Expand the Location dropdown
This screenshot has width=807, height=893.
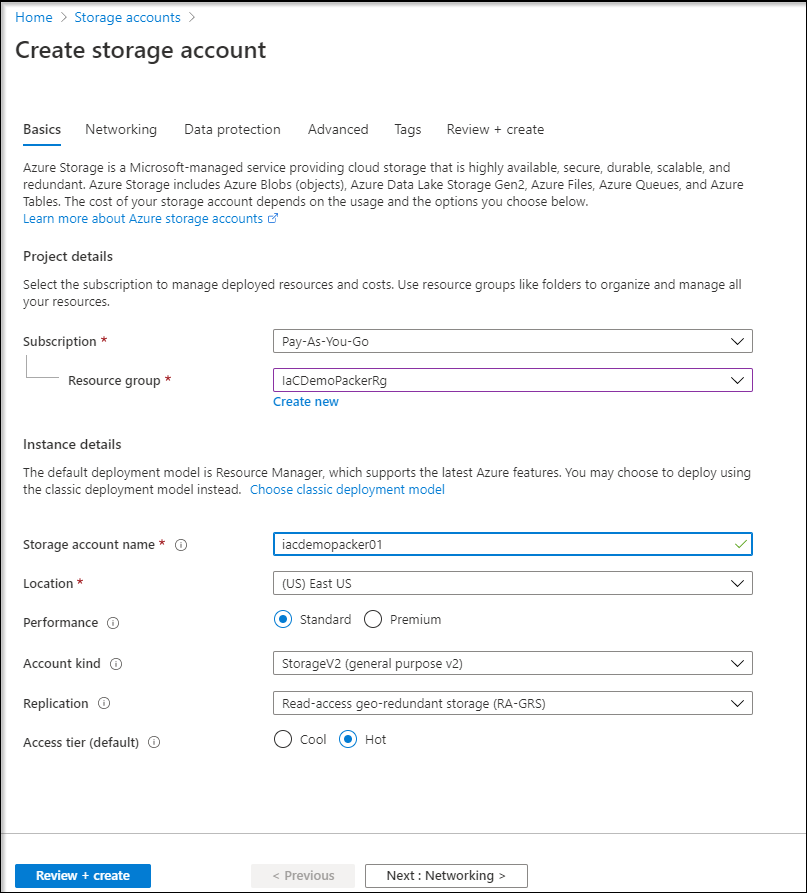click(x=513, y=583)
